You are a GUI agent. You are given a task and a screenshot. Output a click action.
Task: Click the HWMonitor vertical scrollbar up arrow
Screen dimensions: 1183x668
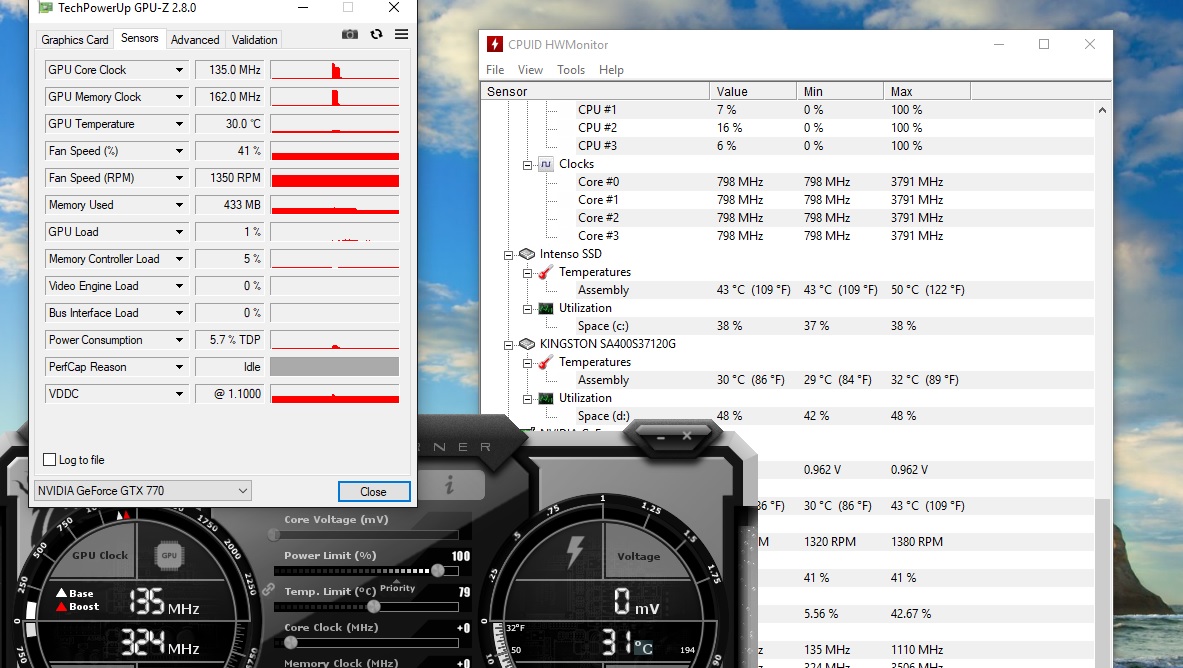tap(1102, 110)
